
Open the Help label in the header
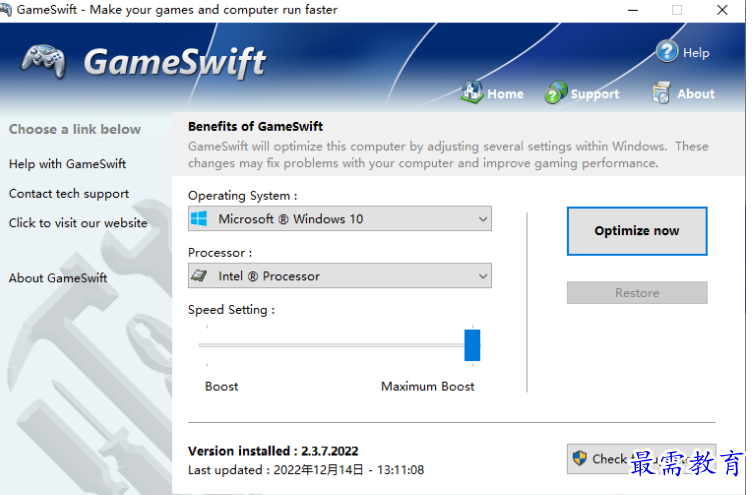coord(696,53)
